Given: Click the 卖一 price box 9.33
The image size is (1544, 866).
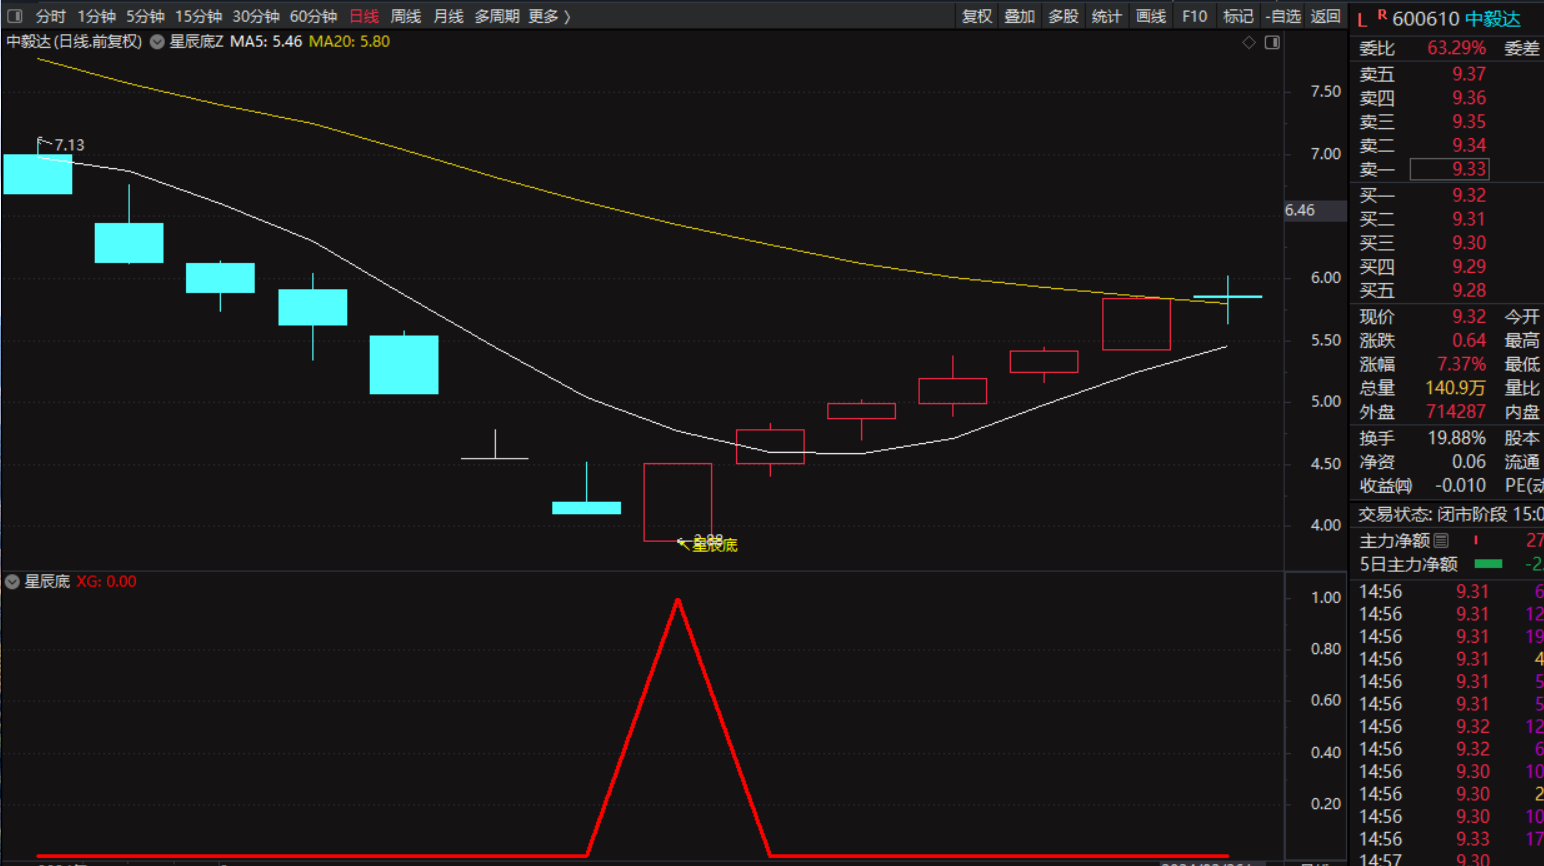Looking at the screenshot, I should click(1449, 170).
